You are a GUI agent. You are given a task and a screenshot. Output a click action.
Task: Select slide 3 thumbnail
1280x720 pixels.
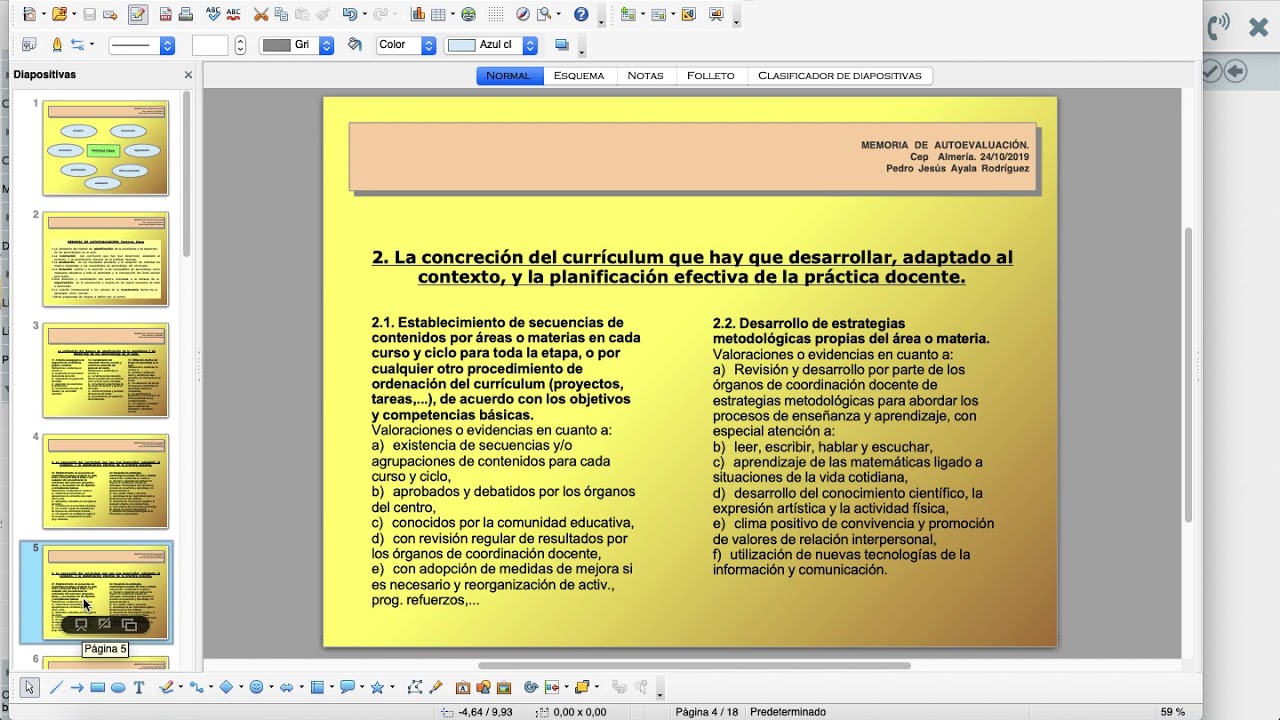(105, 370)
